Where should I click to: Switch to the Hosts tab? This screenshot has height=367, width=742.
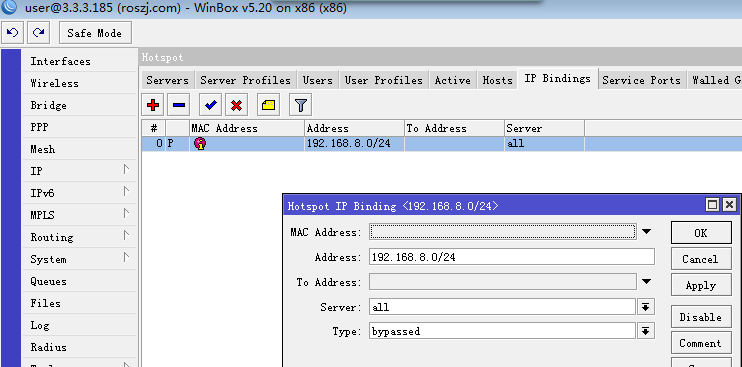pyautogui.click(x=497, y=80)
